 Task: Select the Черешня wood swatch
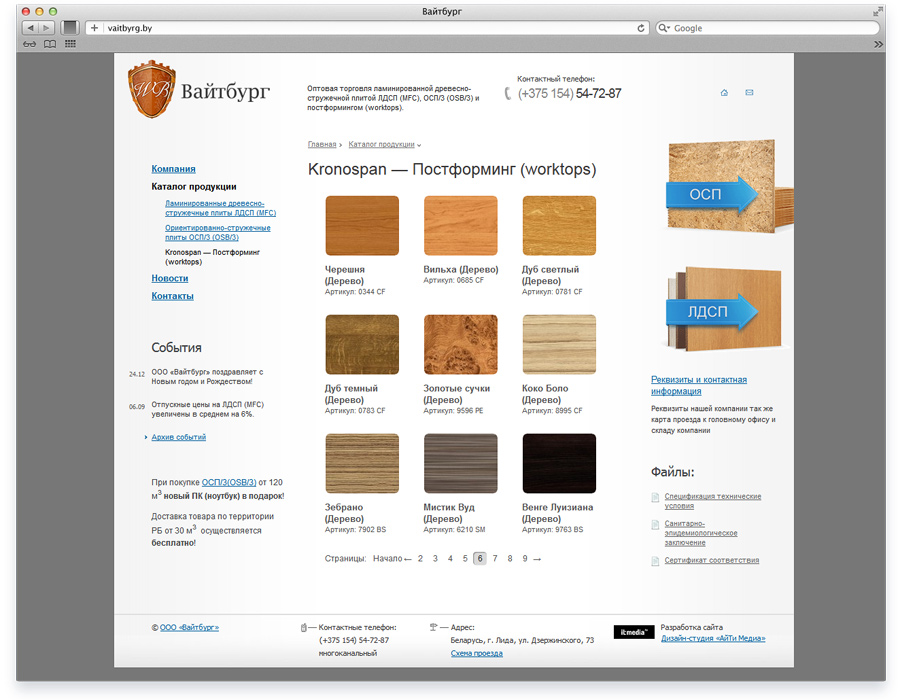(362, 225)
